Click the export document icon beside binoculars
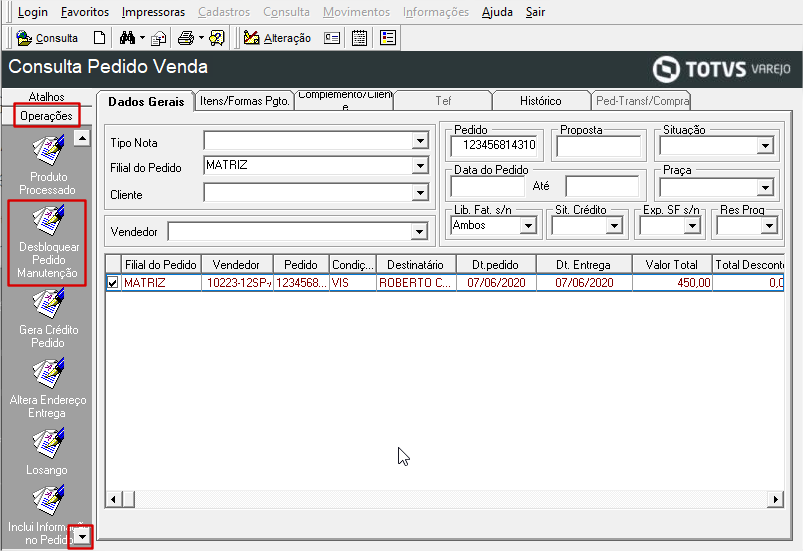This screenshot has width=803, height=551. 159,38
